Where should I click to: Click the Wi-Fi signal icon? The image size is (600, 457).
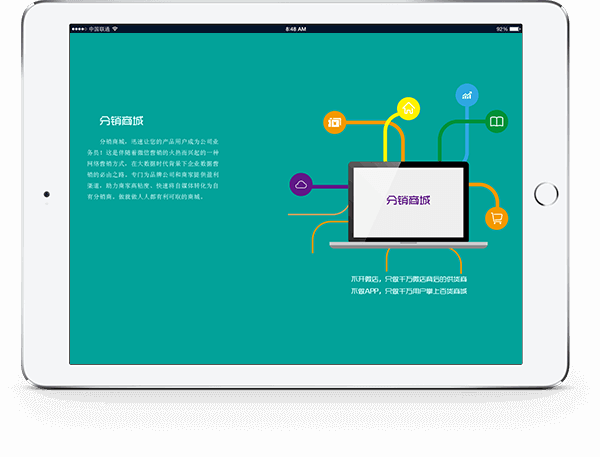coord(115,29)
